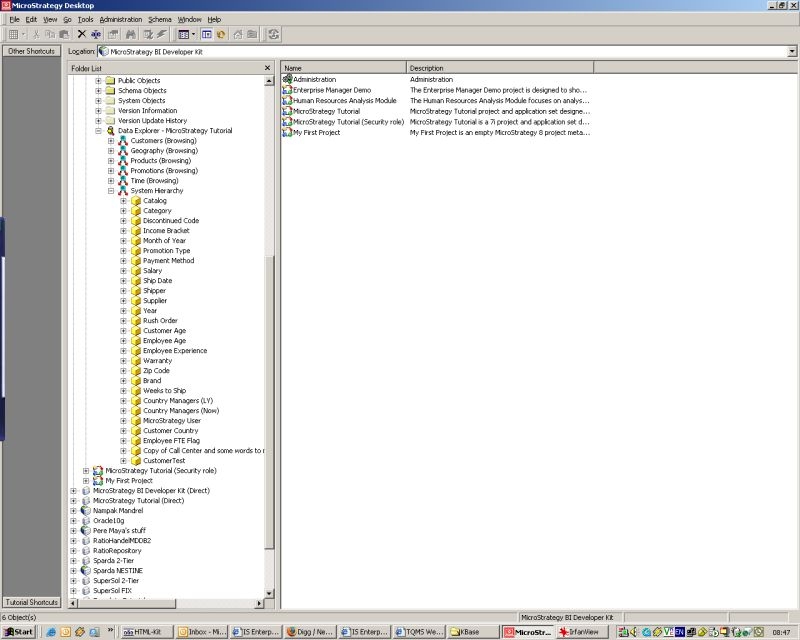The image size is (800, 640).
Task: Click the Description column header
Action: pyautogui.click(x=499, y=68)
